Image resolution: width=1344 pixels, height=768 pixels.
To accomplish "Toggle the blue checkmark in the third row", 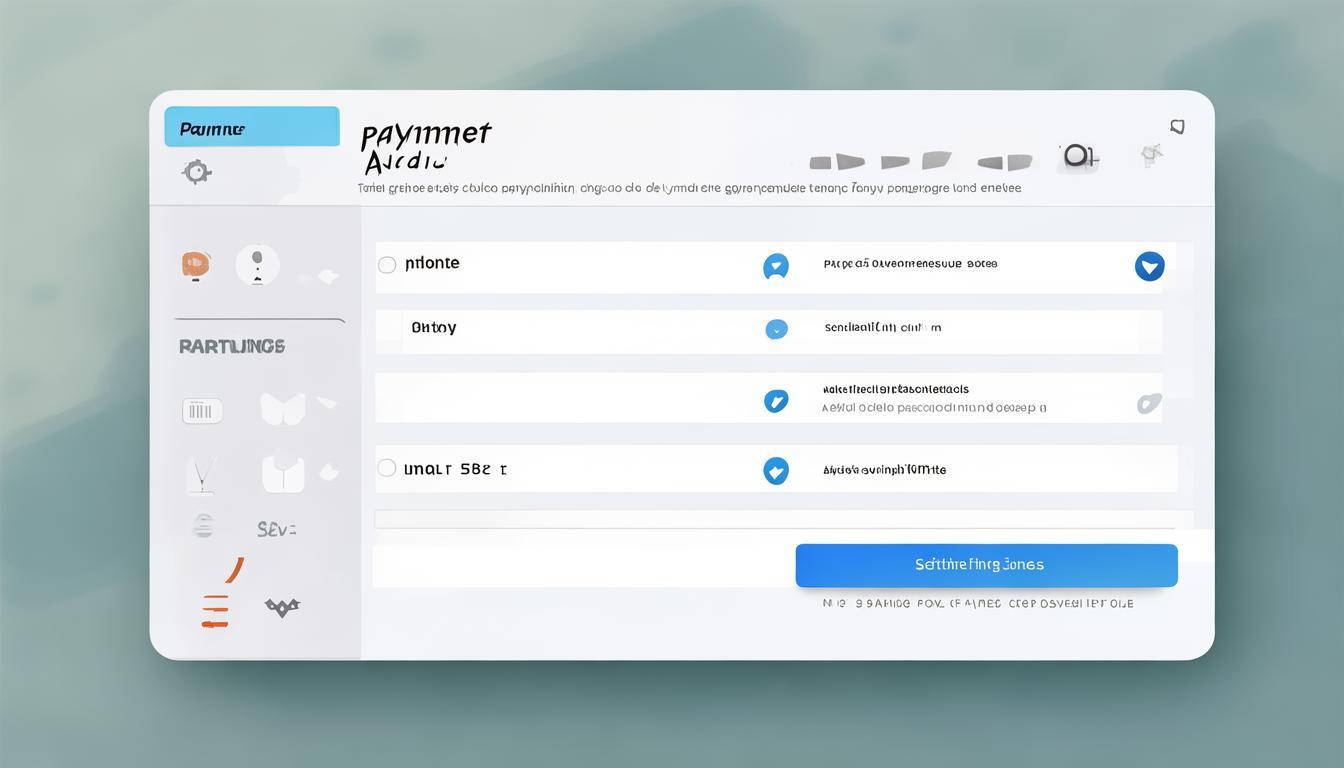I will click(x=776, y=401).
